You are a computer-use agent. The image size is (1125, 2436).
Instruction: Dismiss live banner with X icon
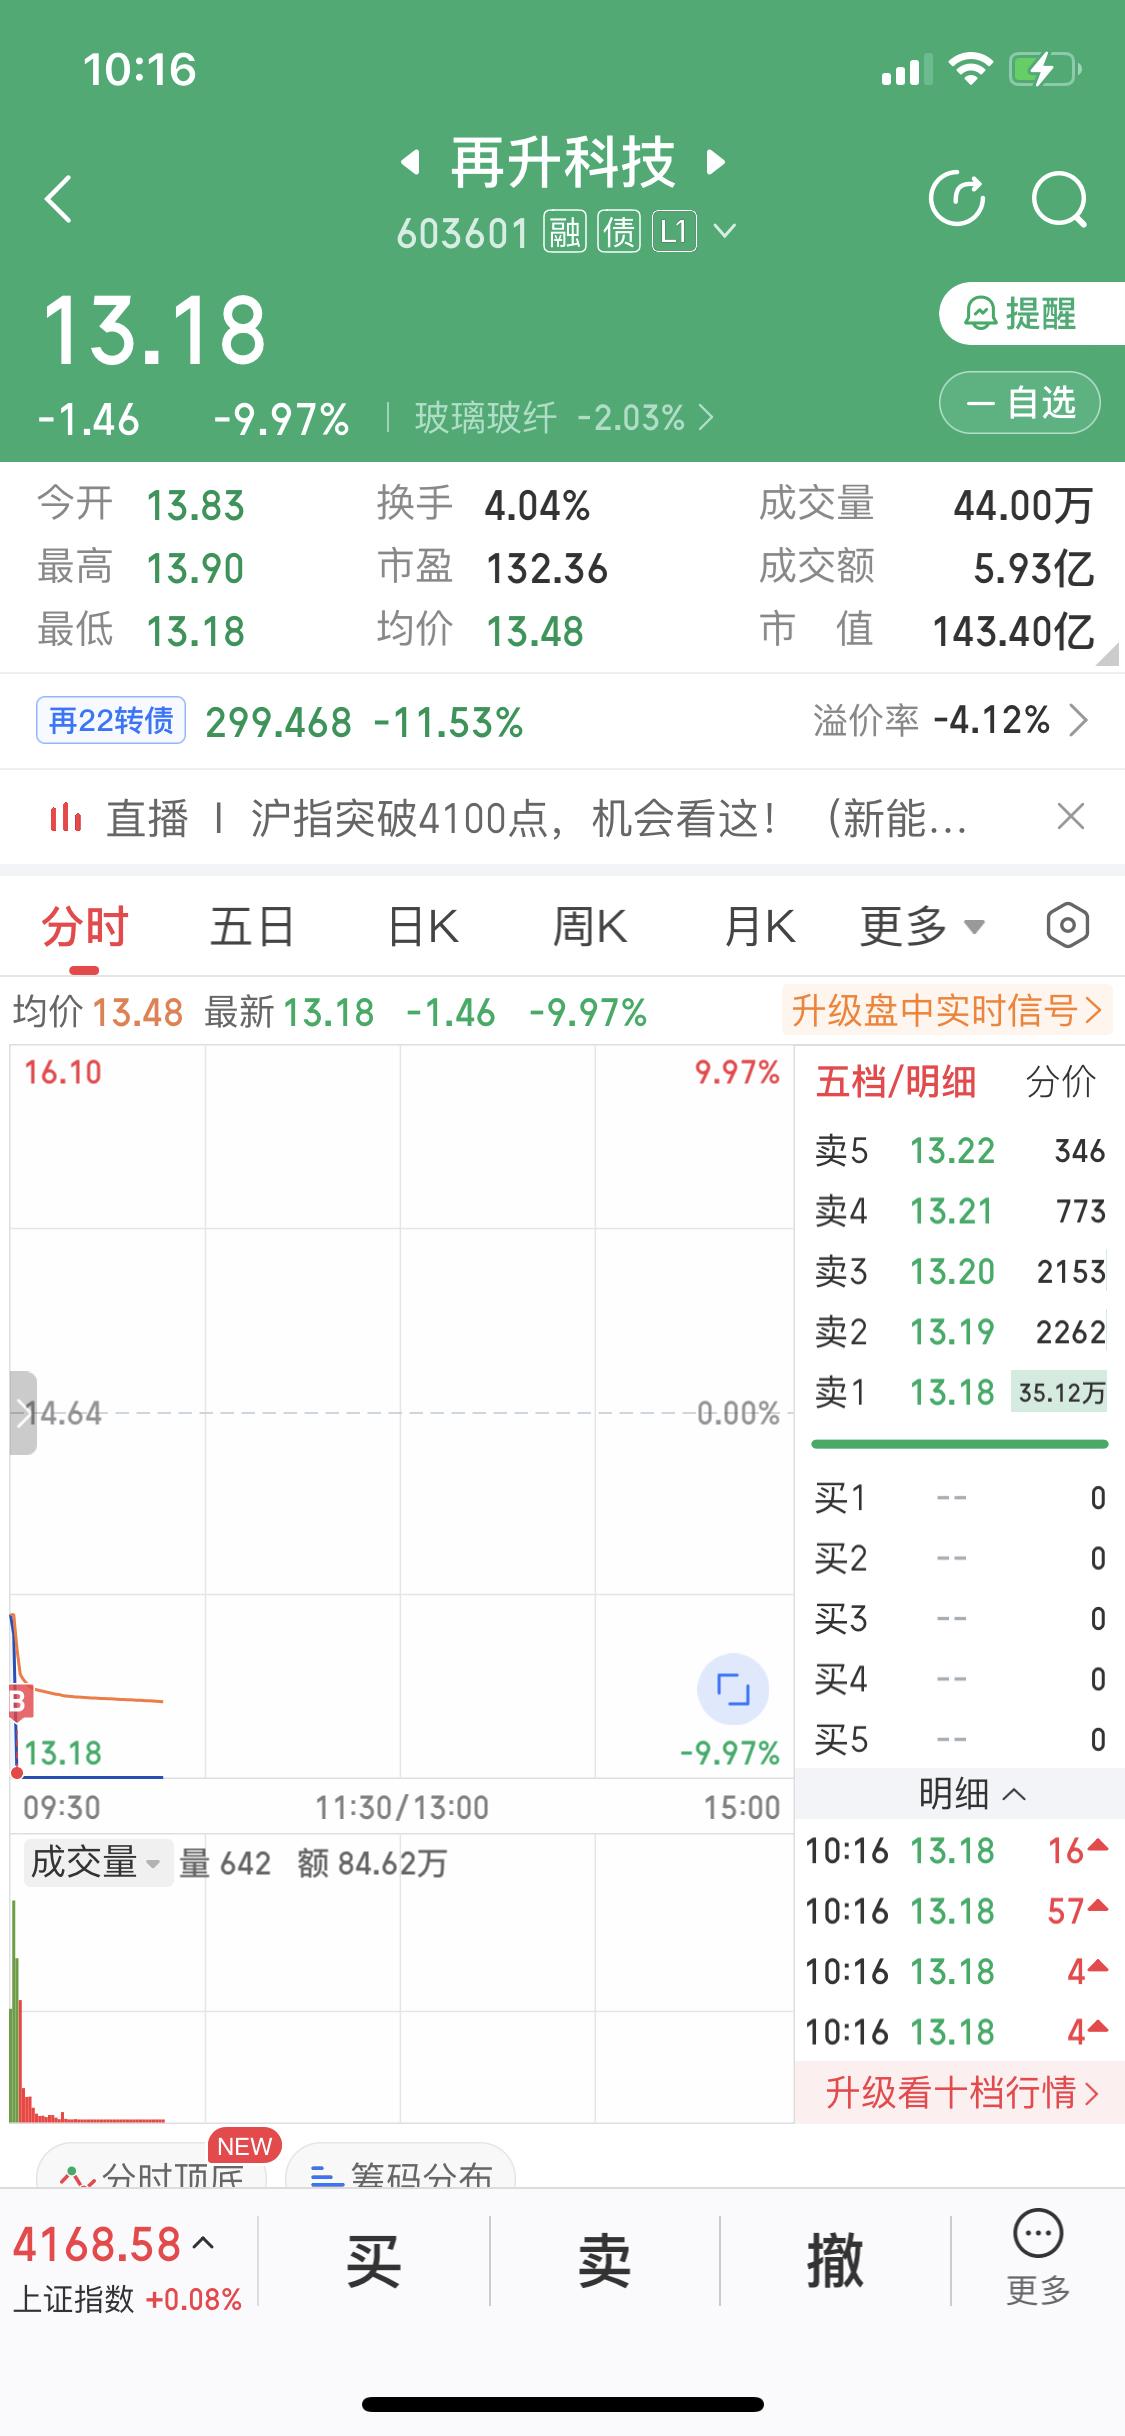tap(1071, 817)
